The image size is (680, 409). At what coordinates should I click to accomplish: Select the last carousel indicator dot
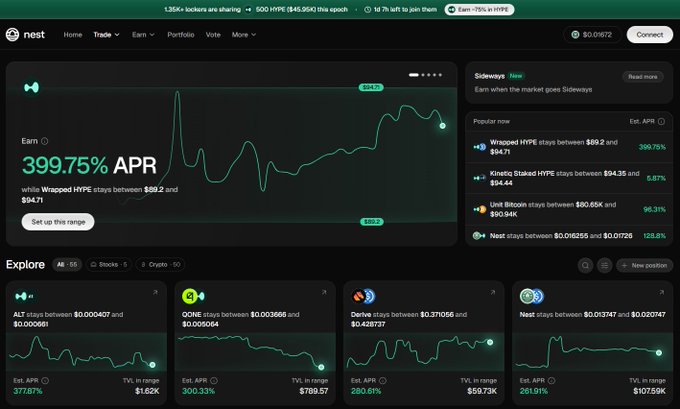(x=440, y=75)
